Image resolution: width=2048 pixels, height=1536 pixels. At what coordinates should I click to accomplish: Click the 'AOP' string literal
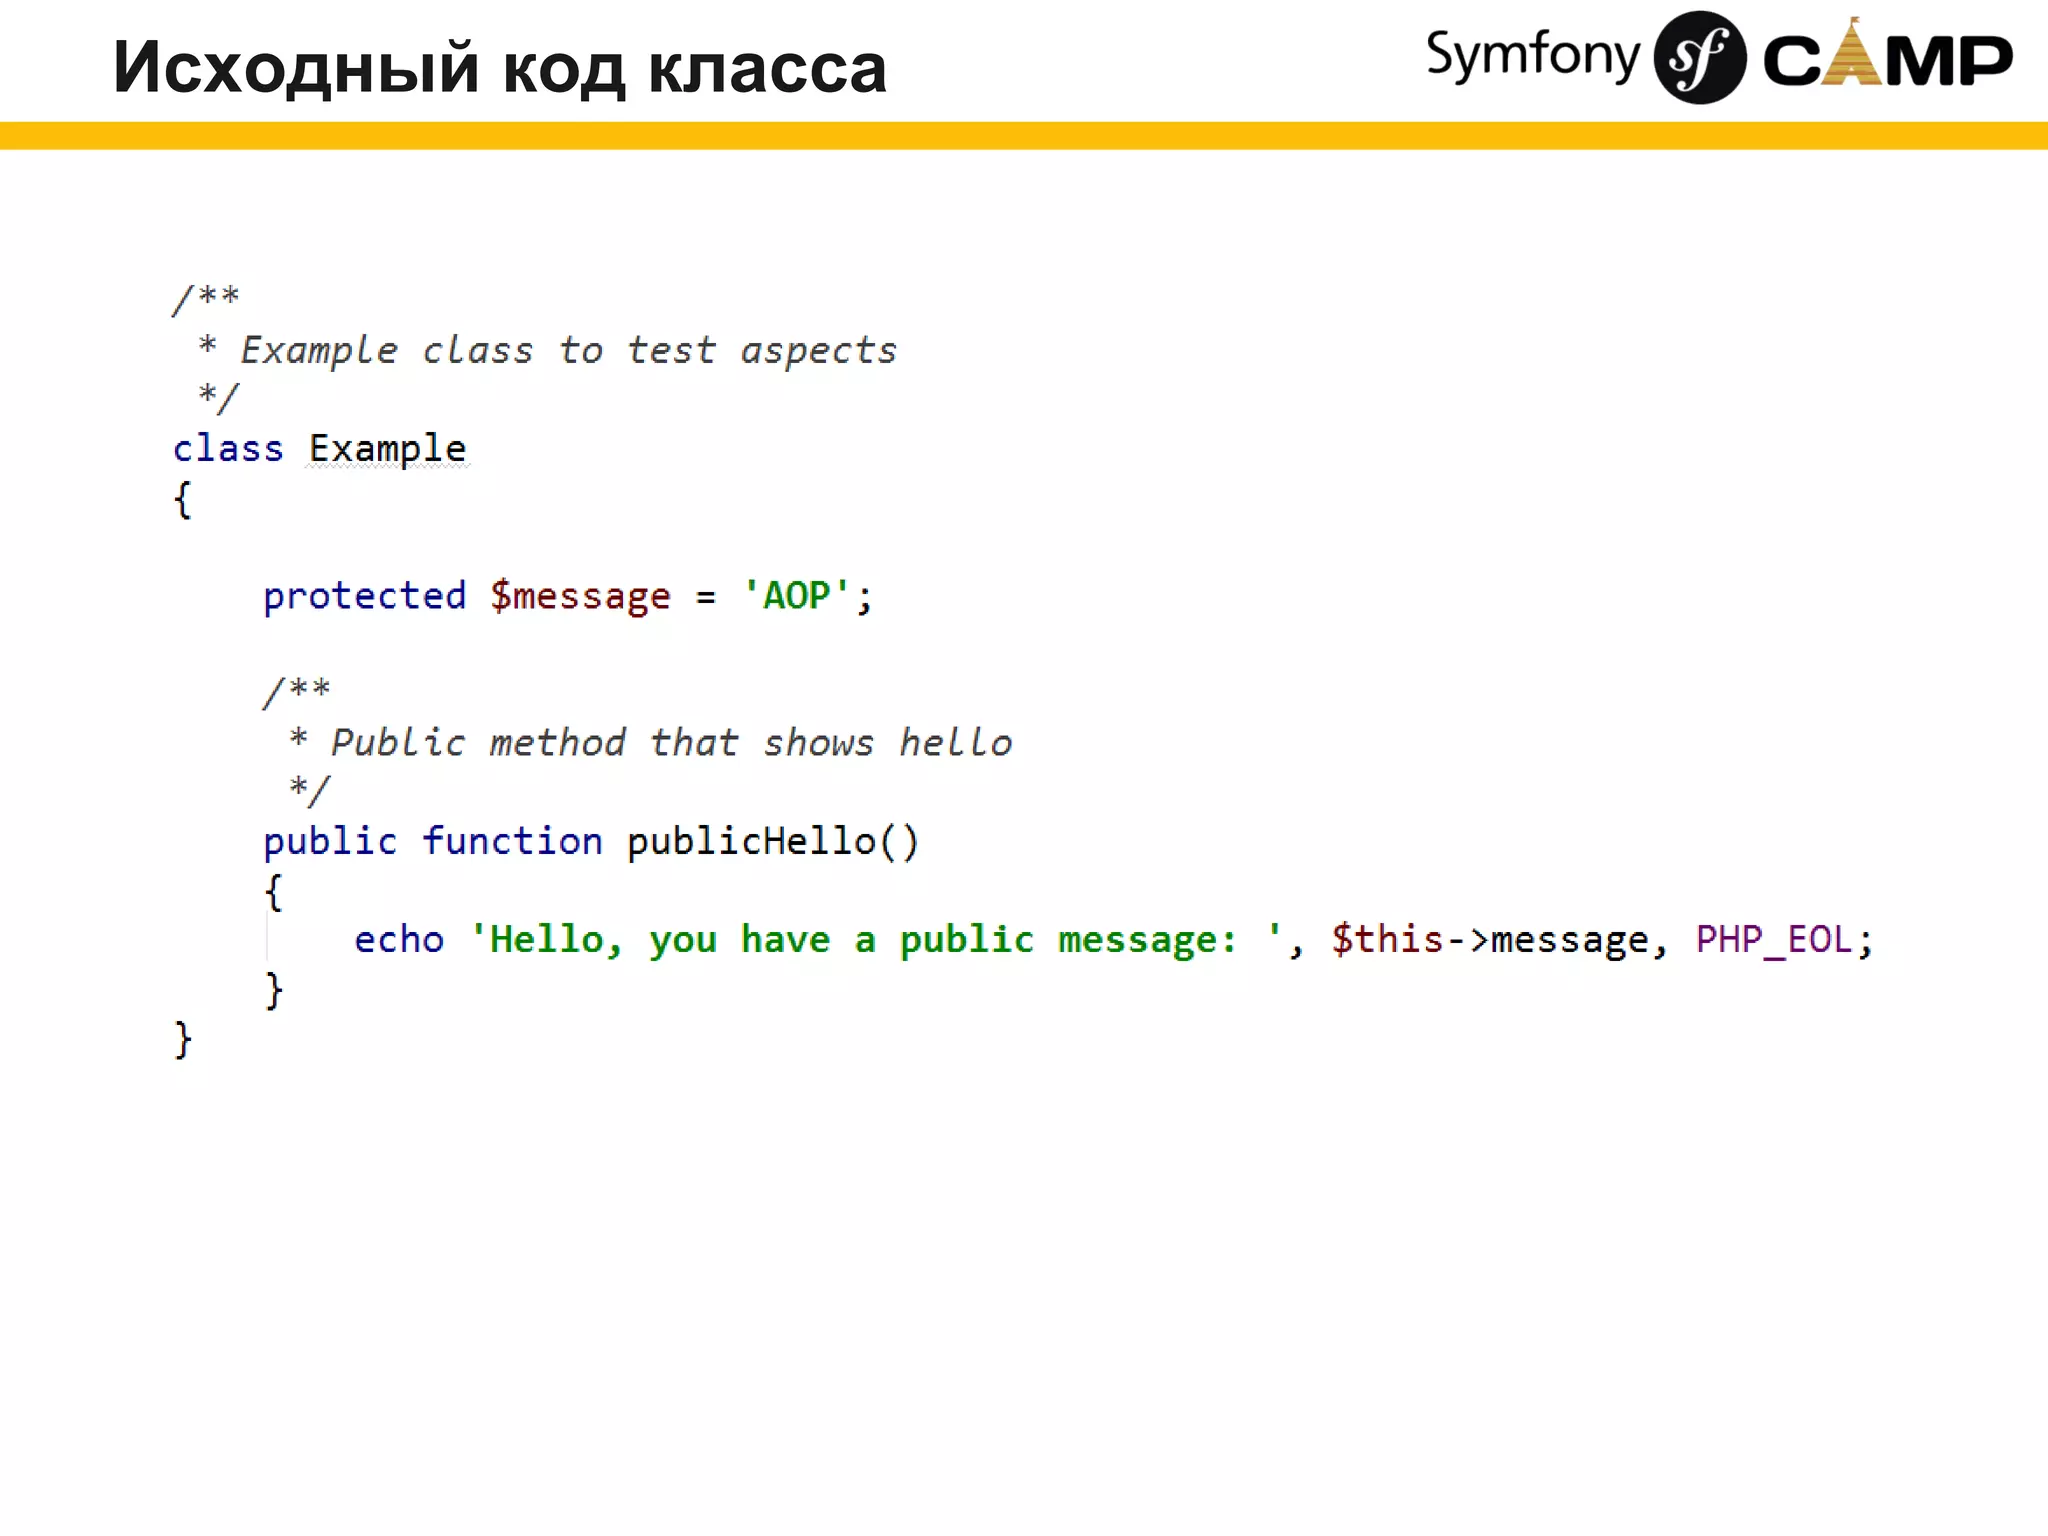pyautogui.click(x=796, y=596)
